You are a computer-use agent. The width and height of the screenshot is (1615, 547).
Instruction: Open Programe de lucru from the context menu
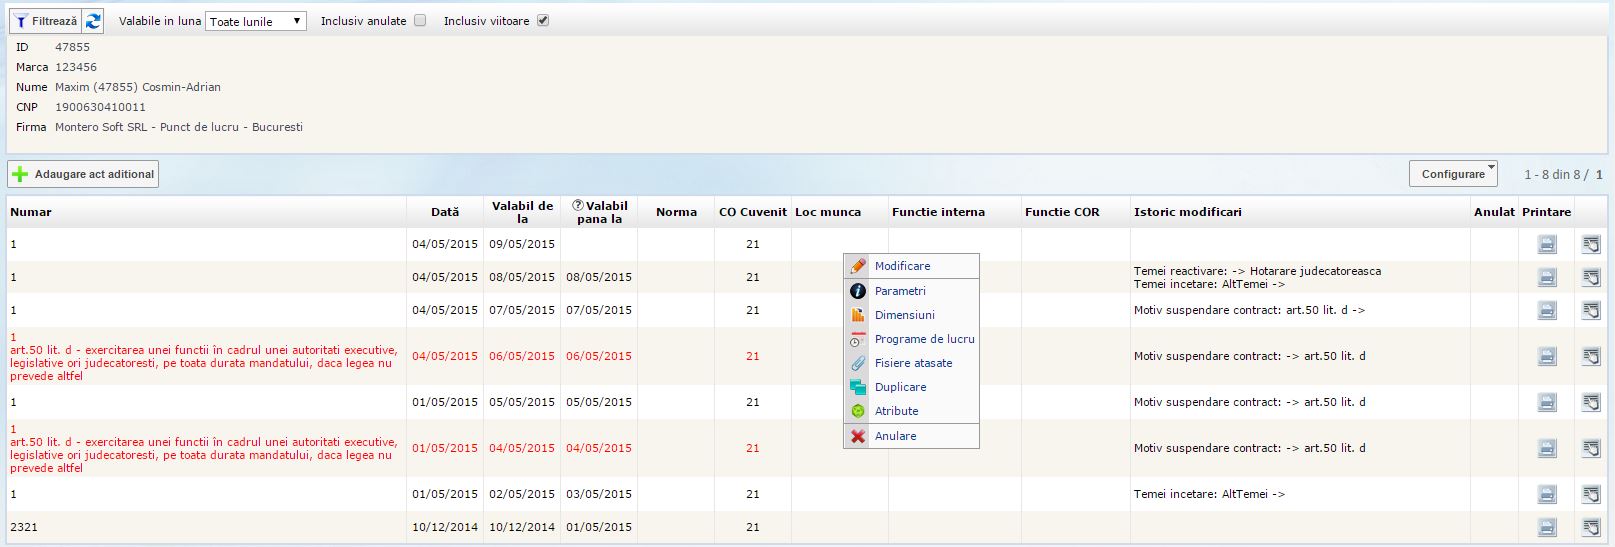coord(924,339)
